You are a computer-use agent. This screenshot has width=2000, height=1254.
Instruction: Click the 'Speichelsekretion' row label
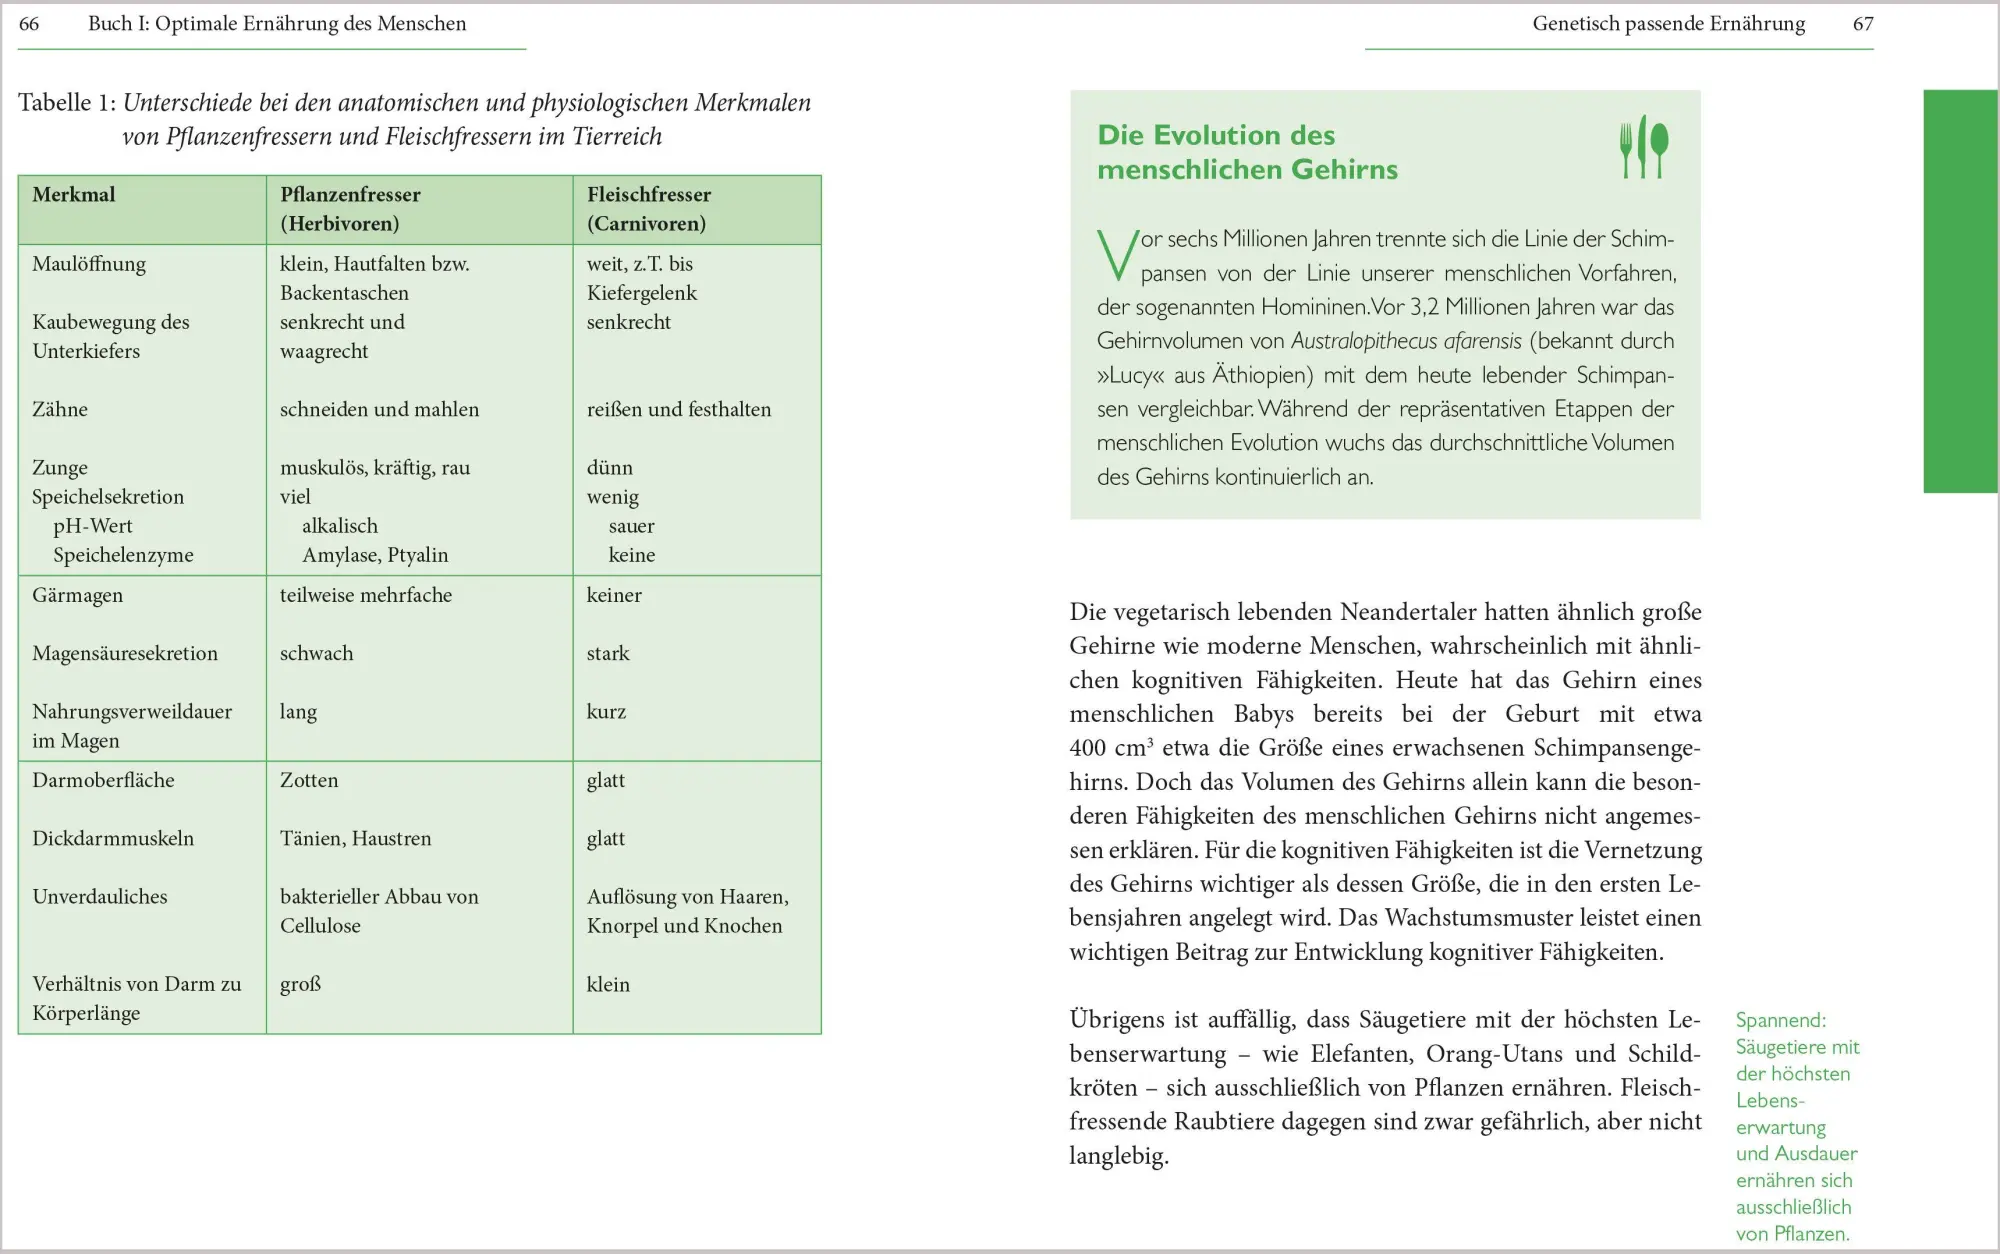coord(108,497)
